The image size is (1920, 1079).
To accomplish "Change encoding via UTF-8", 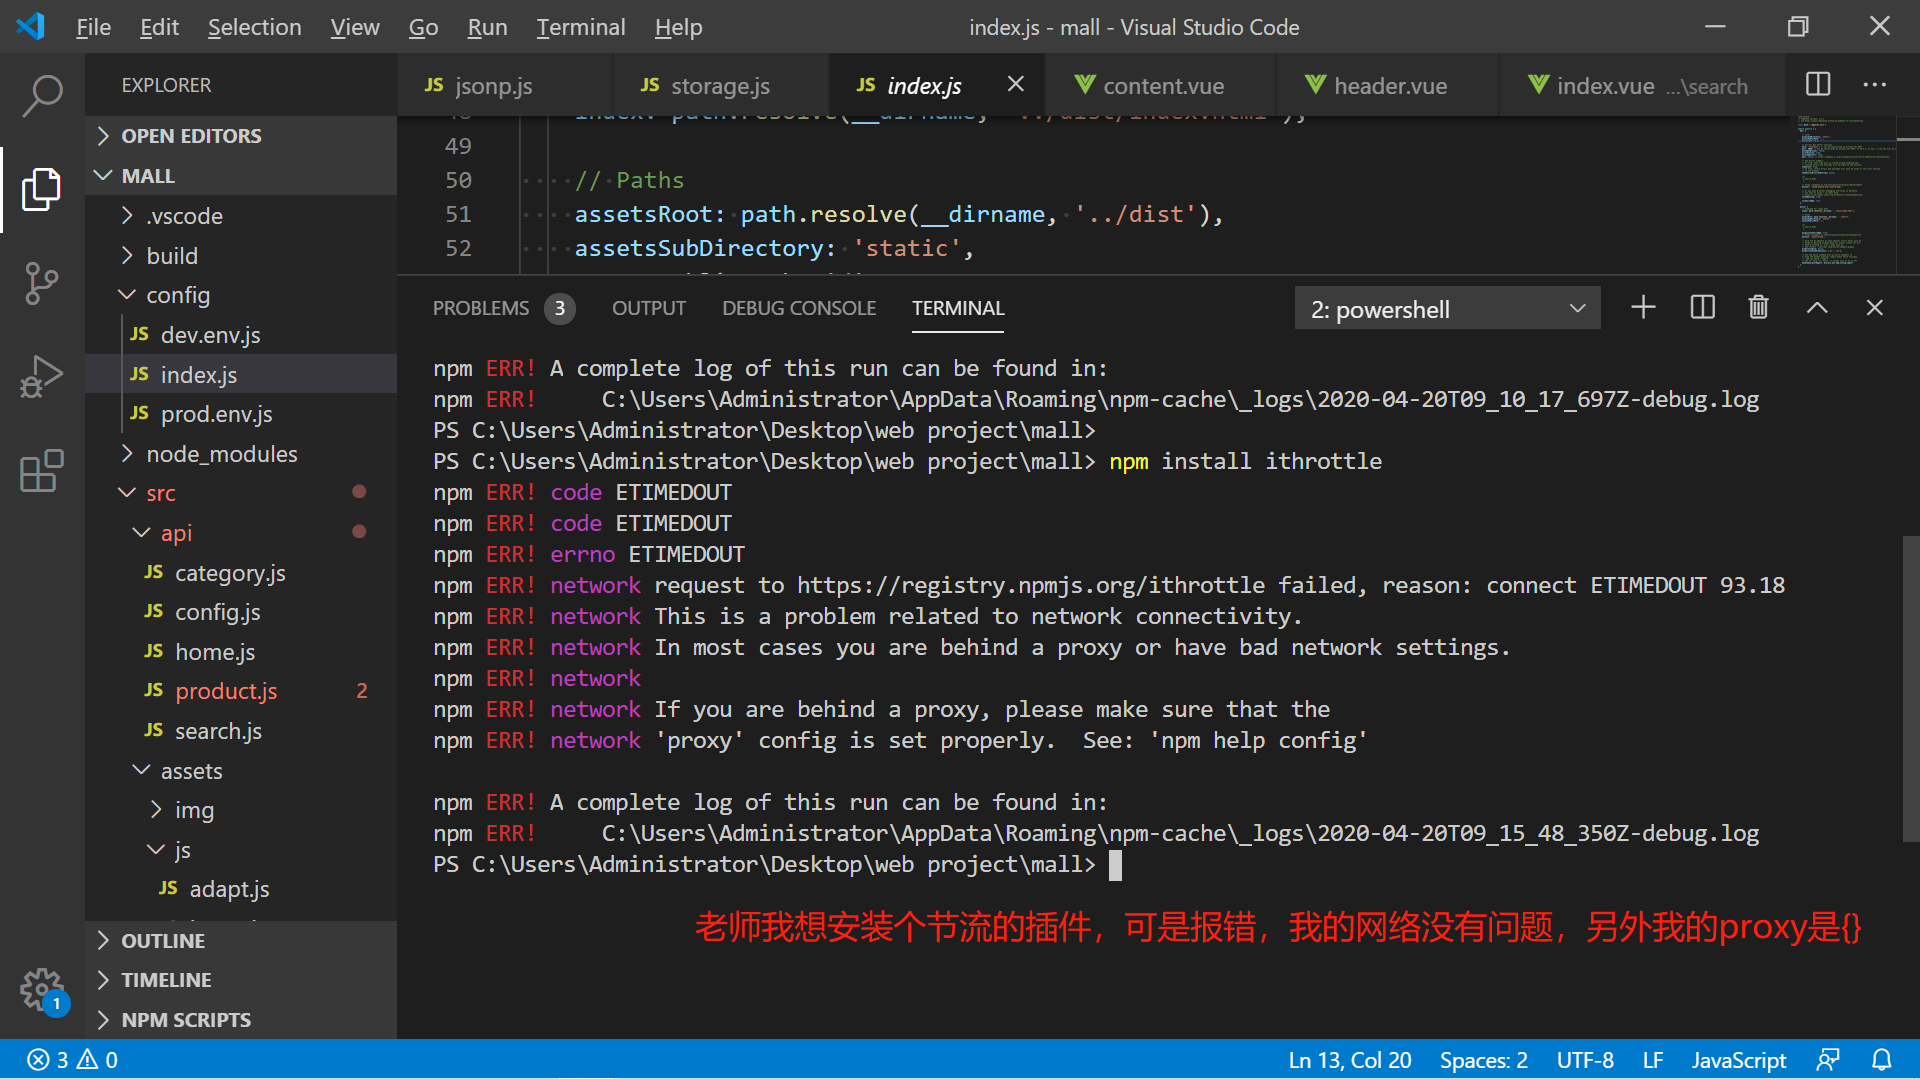I will tap(1585, 1060).
